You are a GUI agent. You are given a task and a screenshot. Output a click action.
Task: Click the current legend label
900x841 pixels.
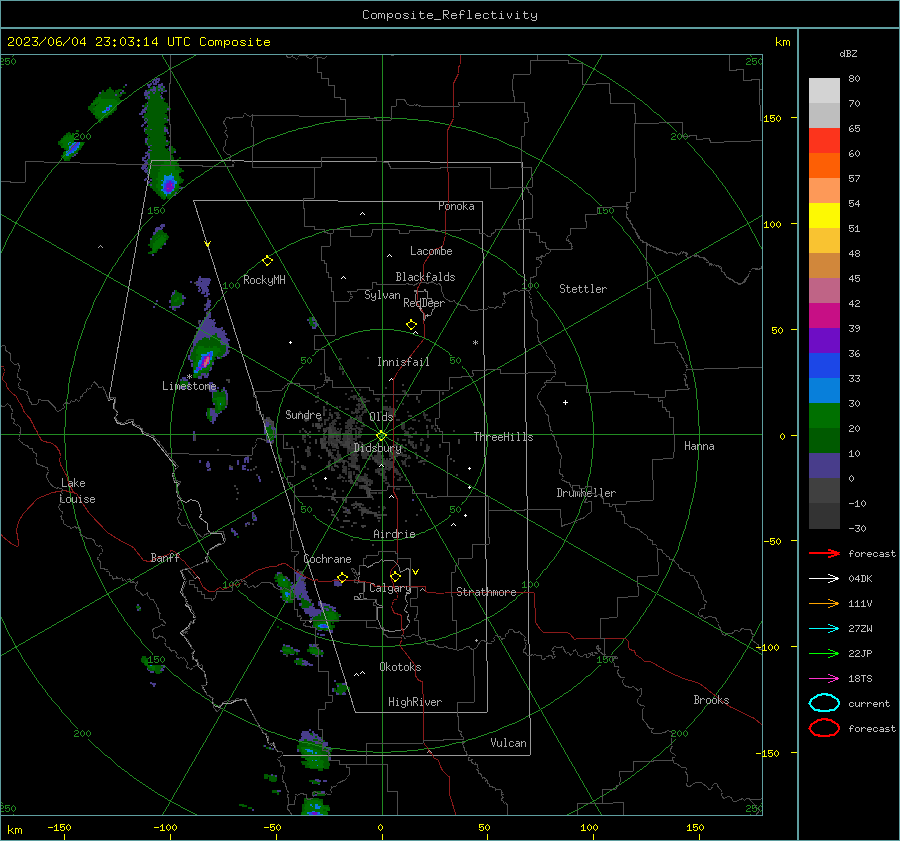(x=868, y=704)
